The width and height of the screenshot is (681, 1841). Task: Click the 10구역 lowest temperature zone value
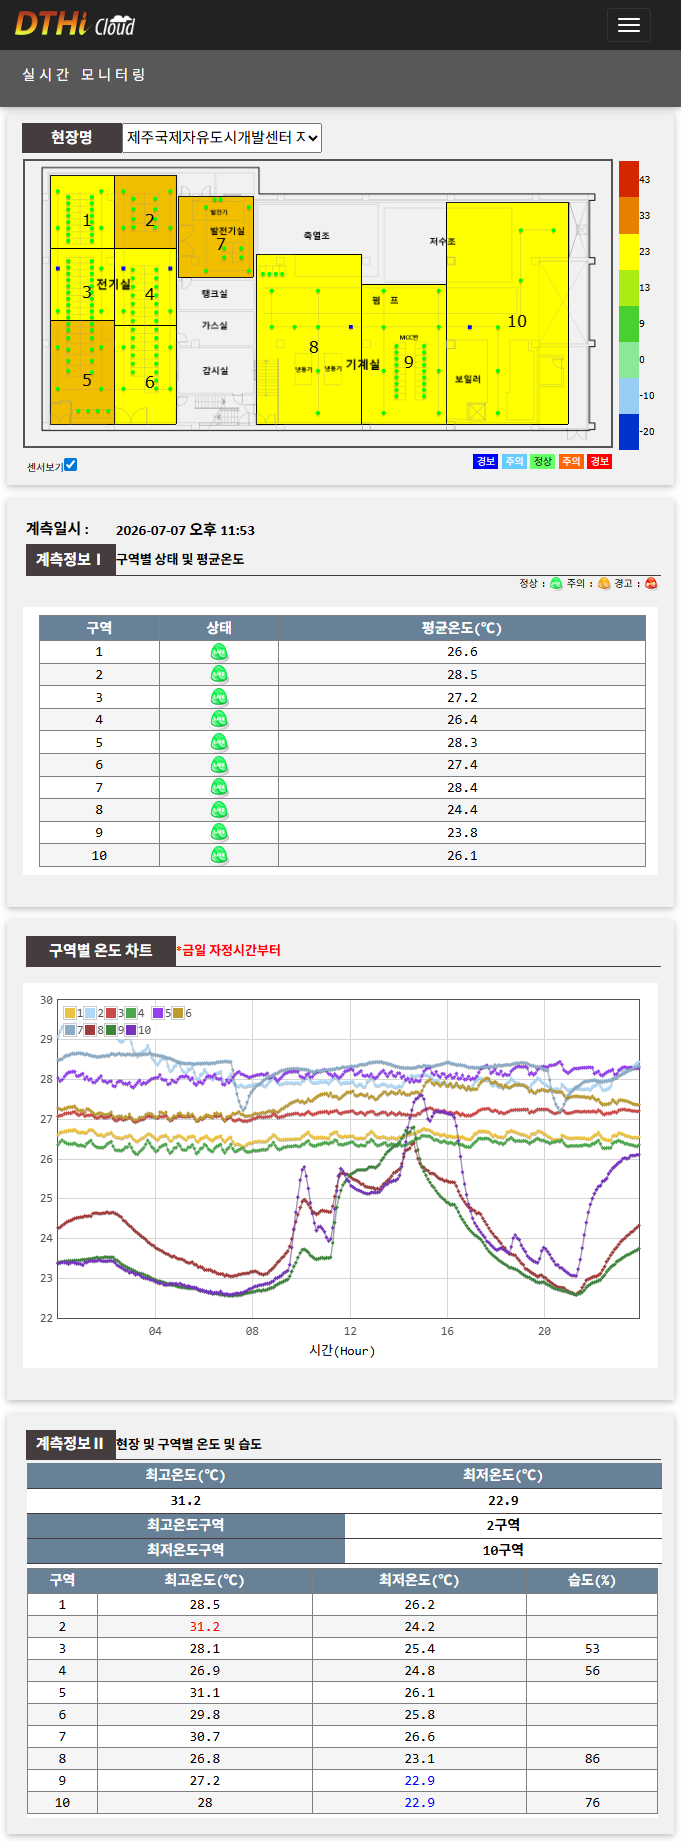click(x=503, y=1550)
